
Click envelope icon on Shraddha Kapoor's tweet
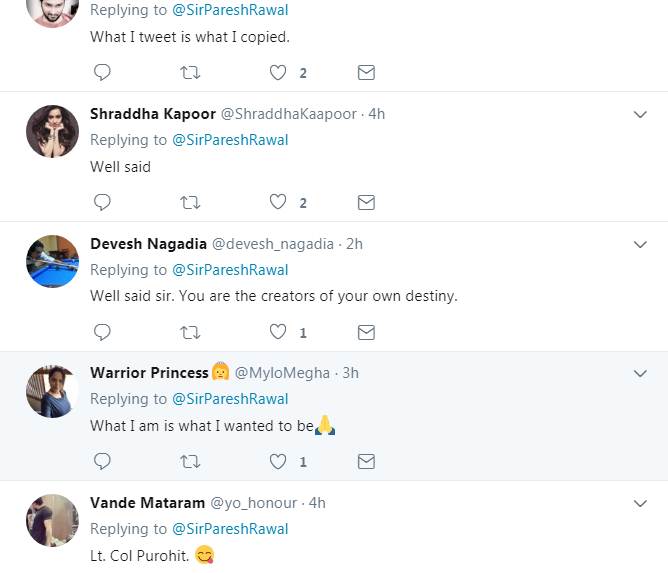366,202
